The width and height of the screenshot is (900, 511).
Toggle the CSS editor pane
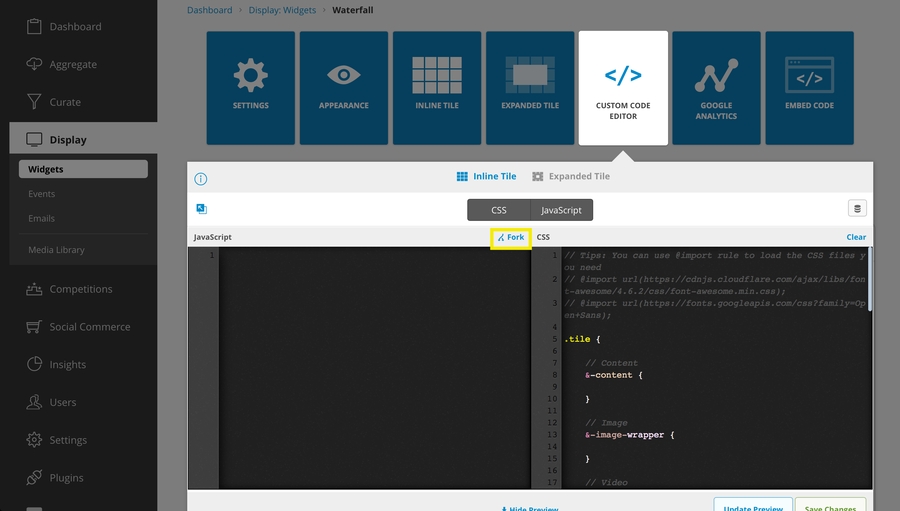pyautogui.click(x=498, y=210)
